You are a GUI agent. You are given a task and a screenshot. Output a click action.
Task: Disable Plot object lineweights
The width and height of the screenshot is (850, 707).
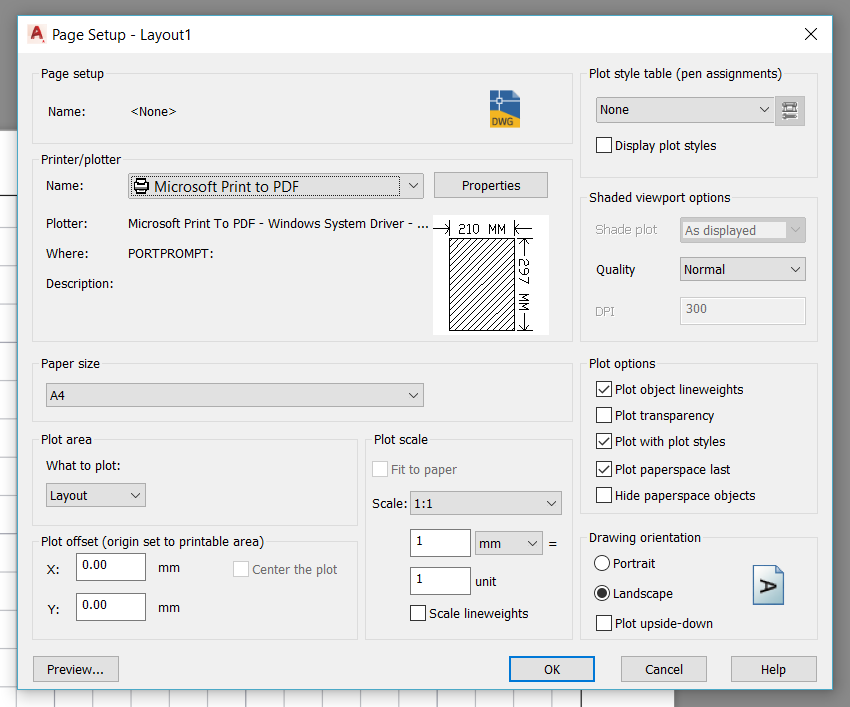[604, 389]
